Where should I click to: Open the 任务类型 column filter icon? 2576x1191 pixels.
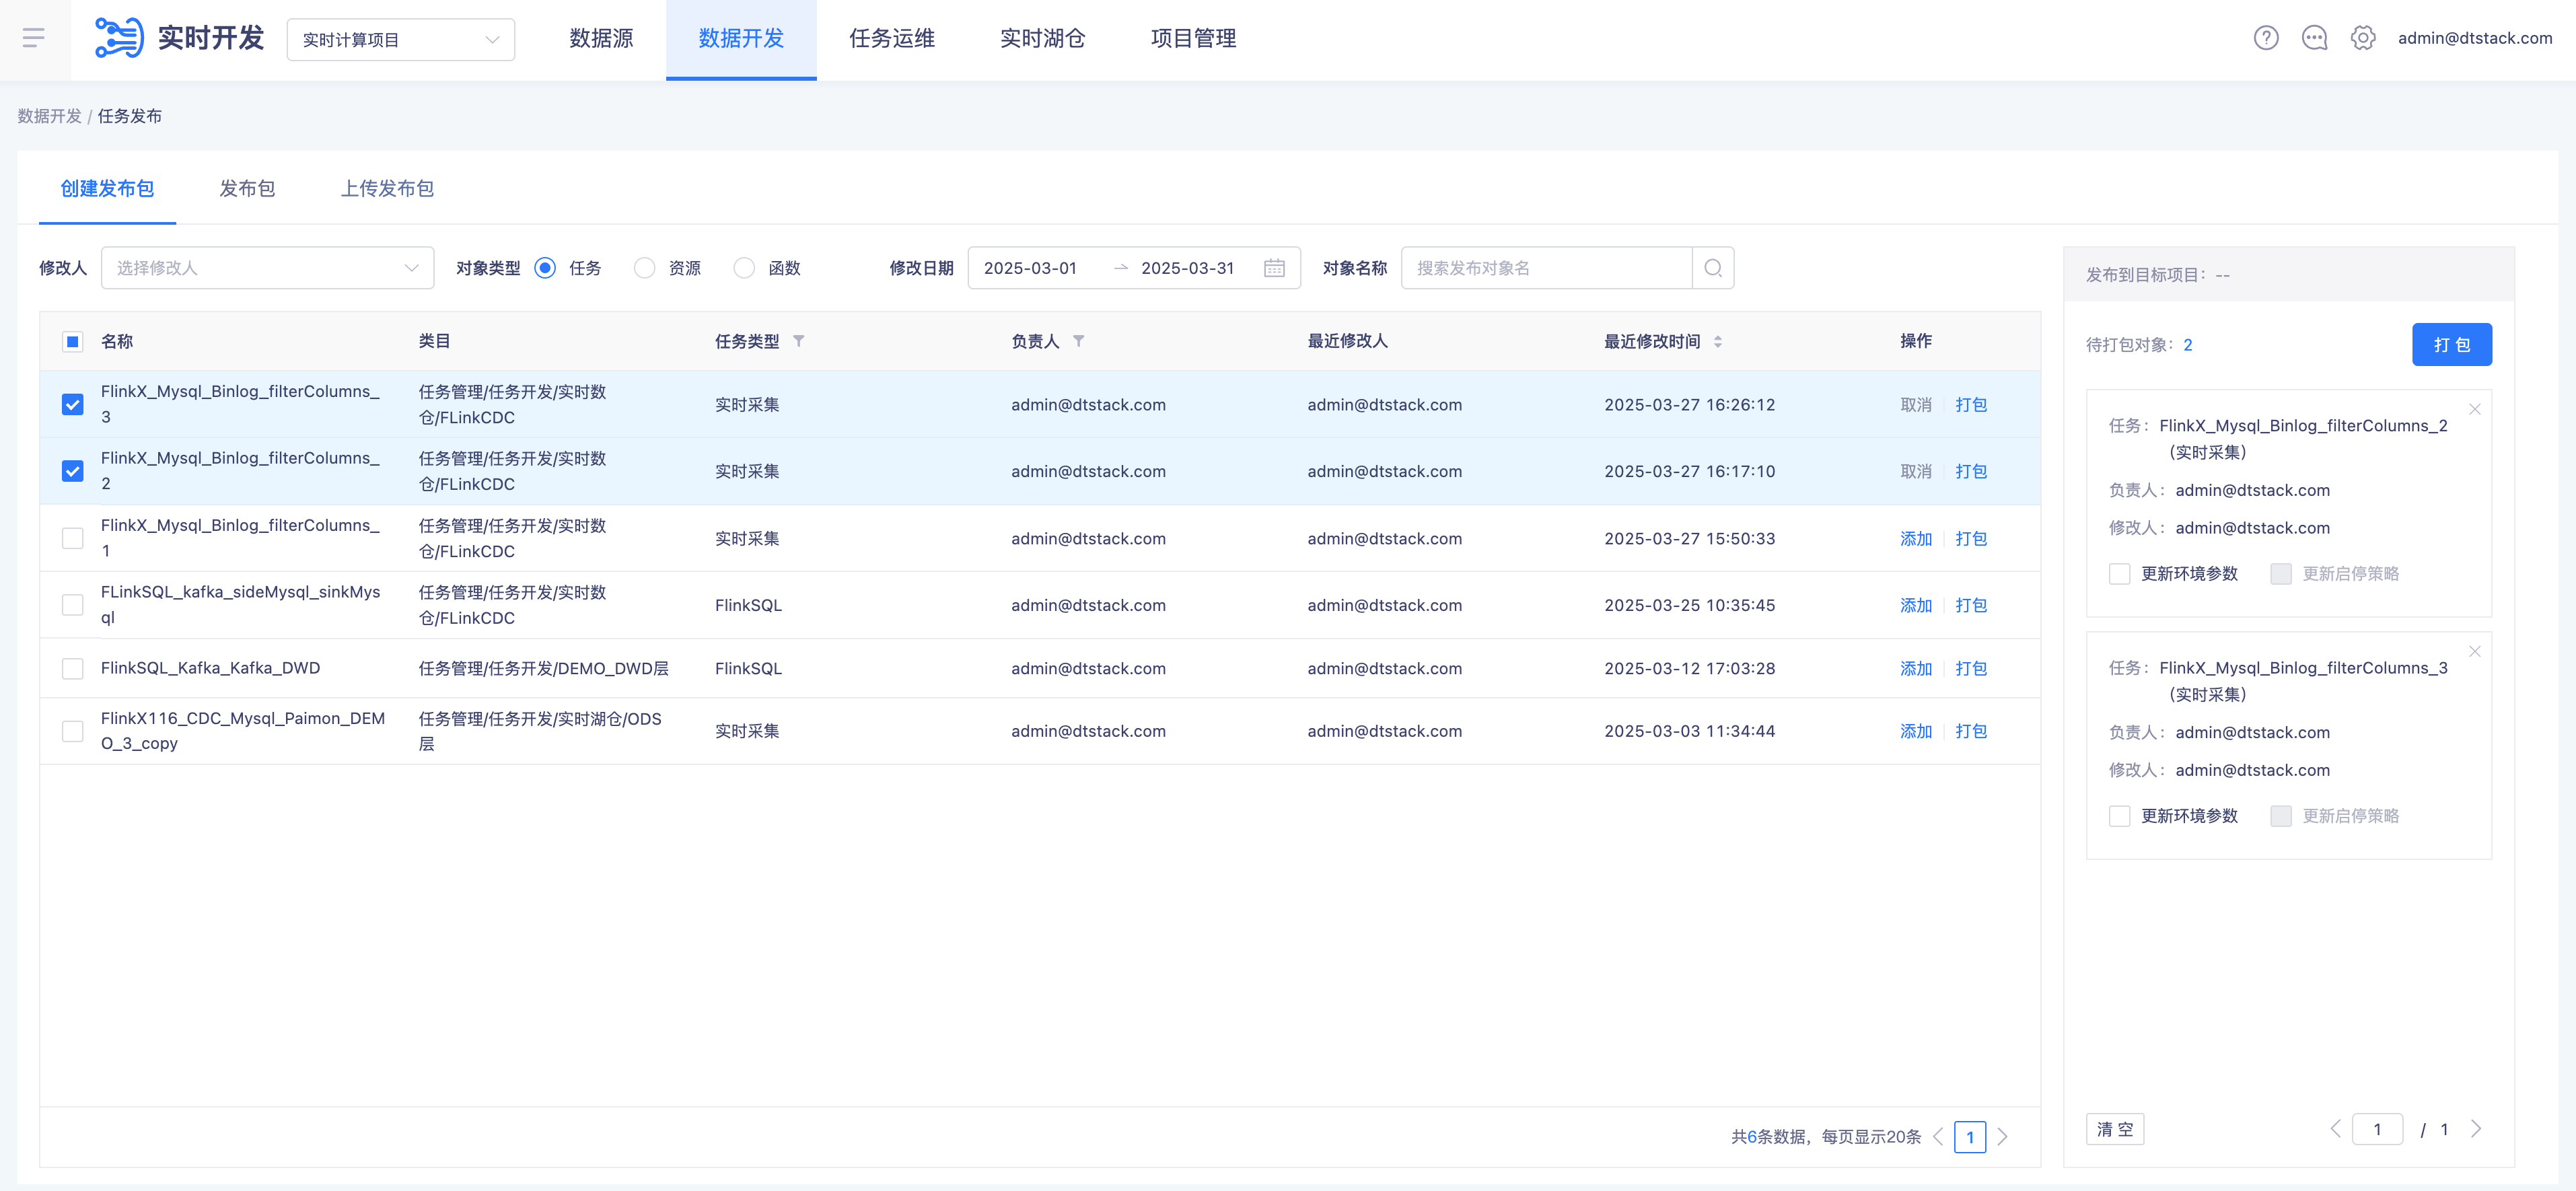click(x=799, y=341)
